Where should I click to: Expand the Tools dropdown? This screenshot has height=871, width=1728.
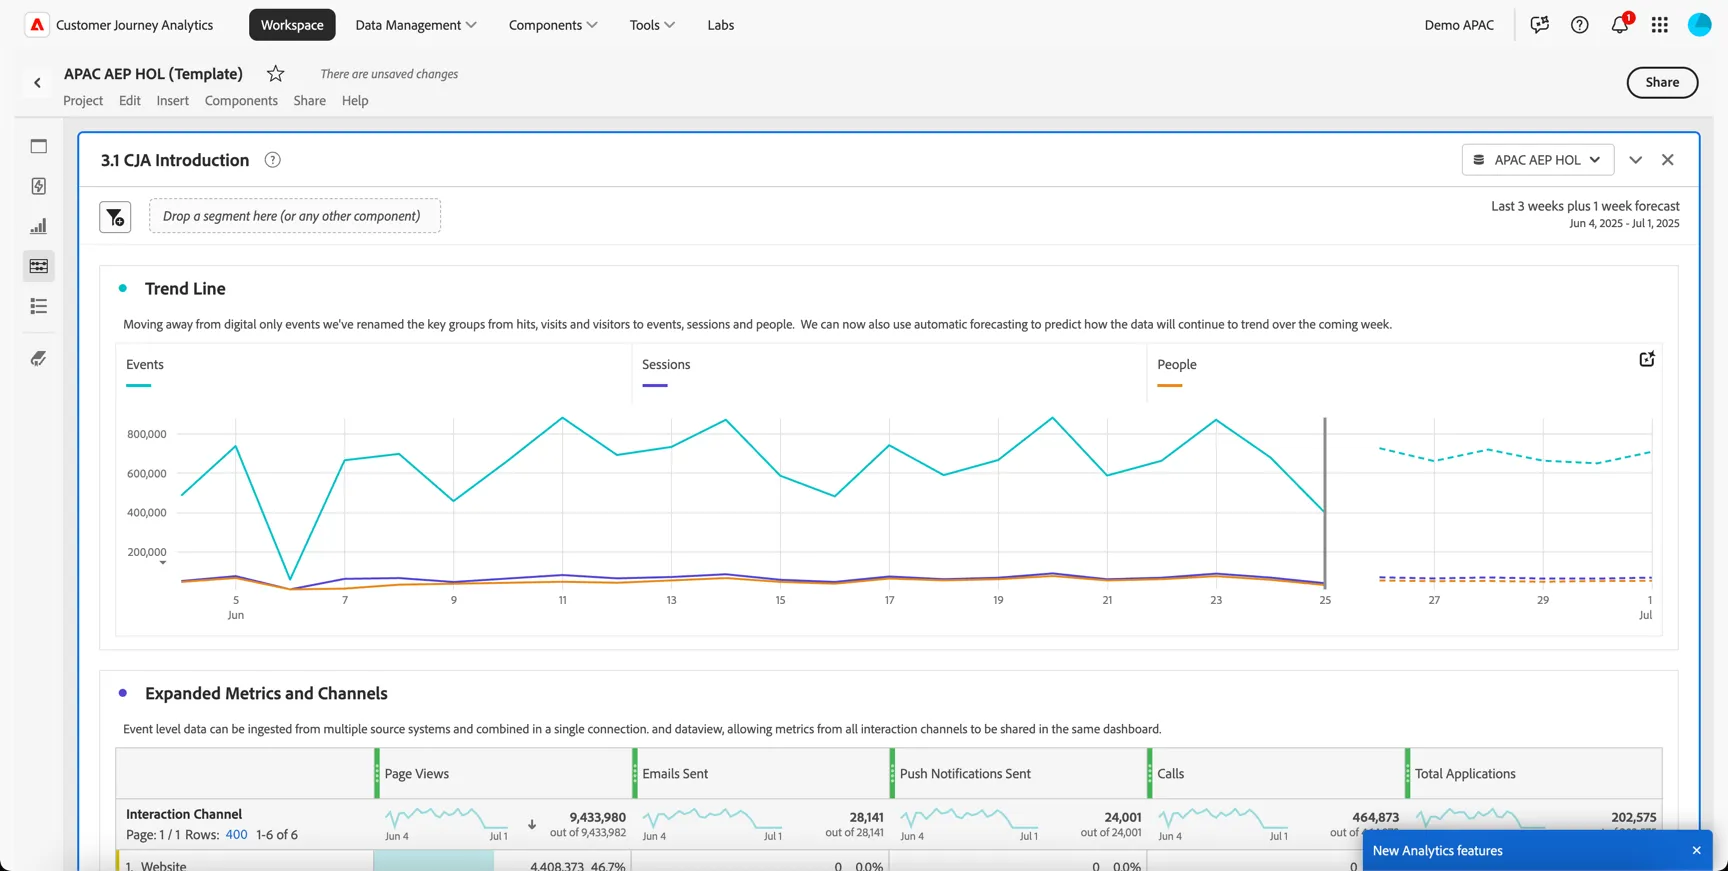click(652, 25)
